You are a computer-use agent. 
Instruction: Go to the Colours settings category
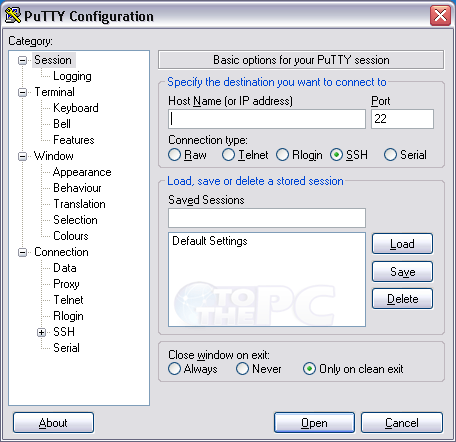[71, 236]
